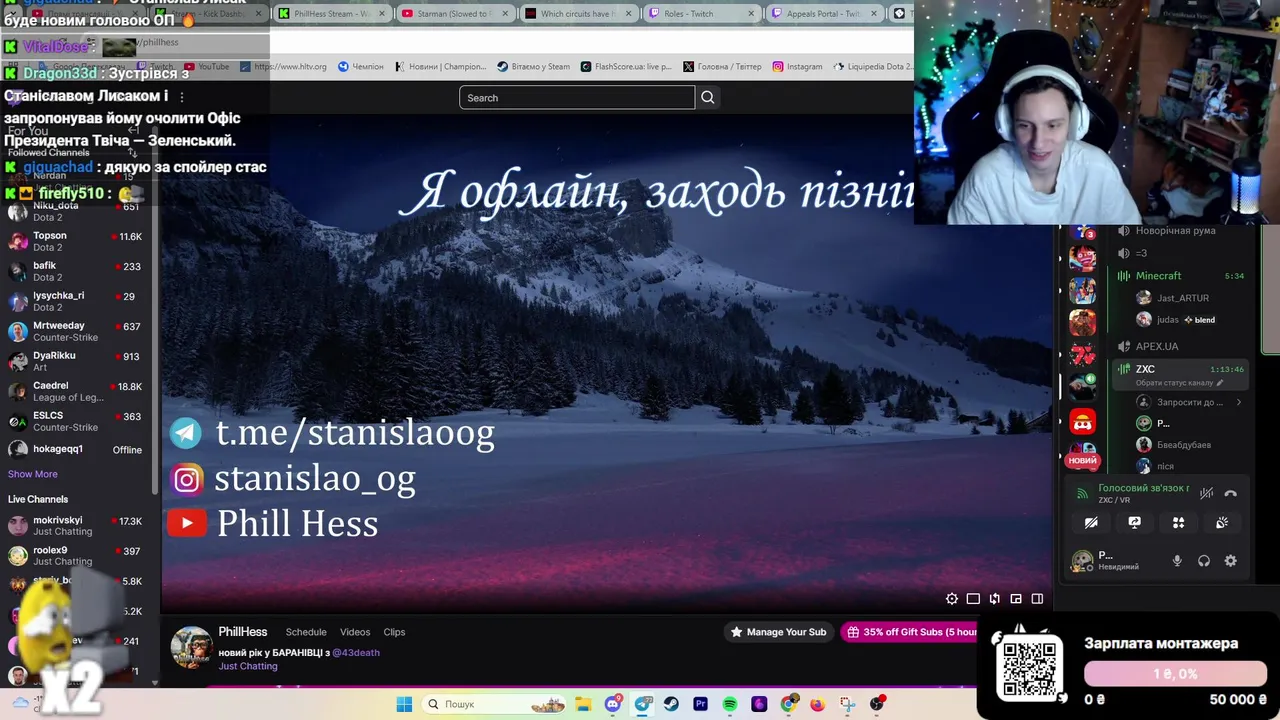Screen dimensions: 1280x720
Task: Open mokrivskyi live channel in sidebar
Action: (x=76, y=526)
